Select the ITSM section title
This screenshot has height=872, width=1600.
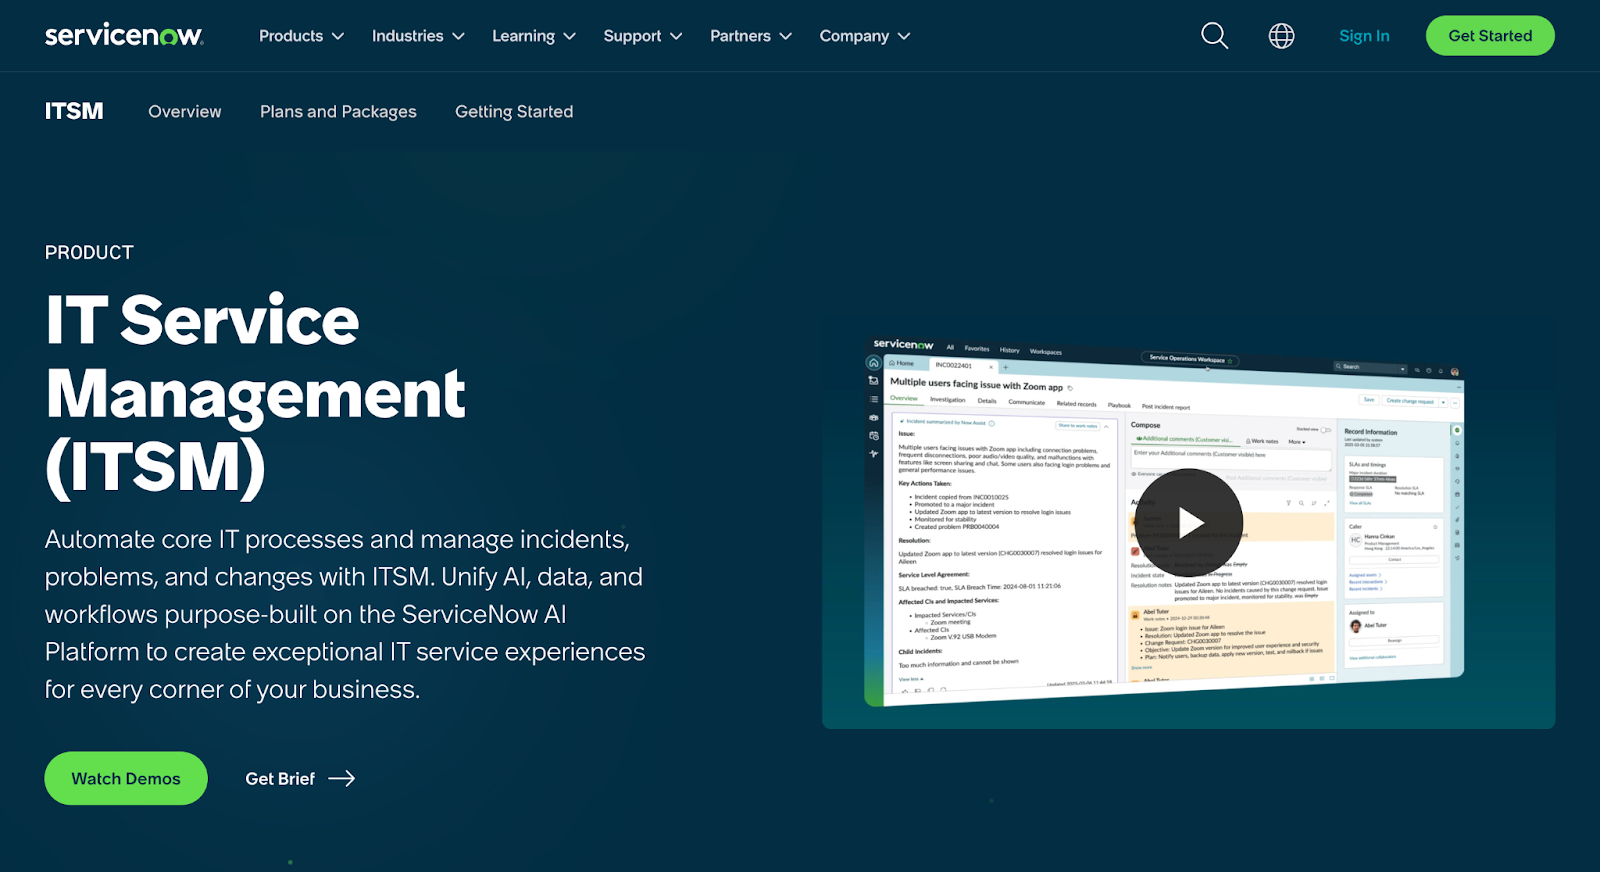pyautogui.click(x=74, y=111)
